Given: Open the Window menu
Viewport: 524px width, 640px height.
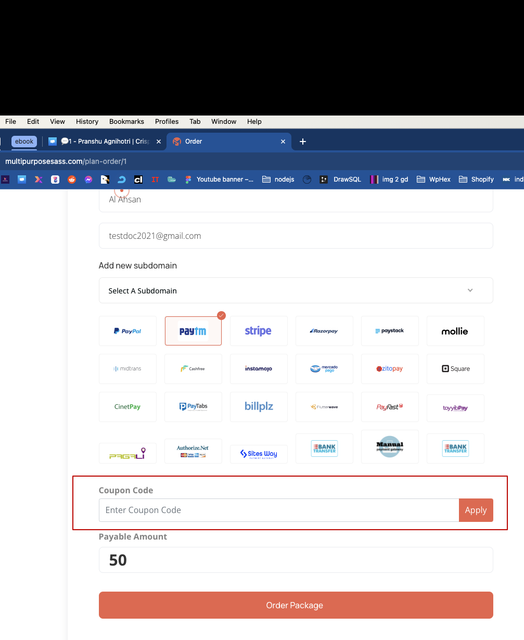Looking at the screenshot, I should pyautogui.click(x=224, y=122).
